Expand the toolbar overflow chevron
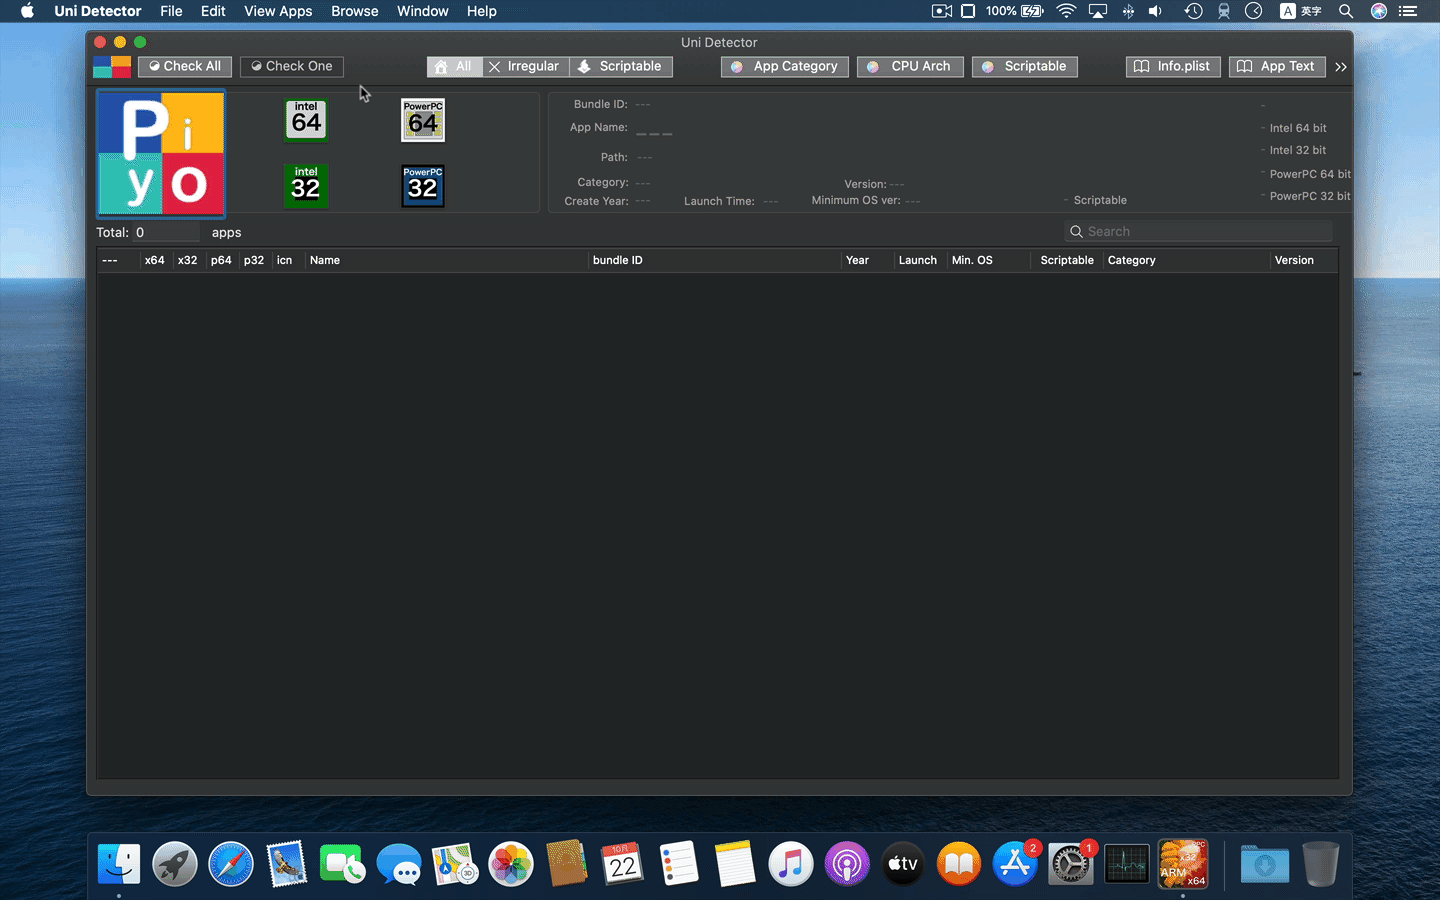Image resolution: width=1440 pixels, height=900 pixels. (x=1341, y=67)
